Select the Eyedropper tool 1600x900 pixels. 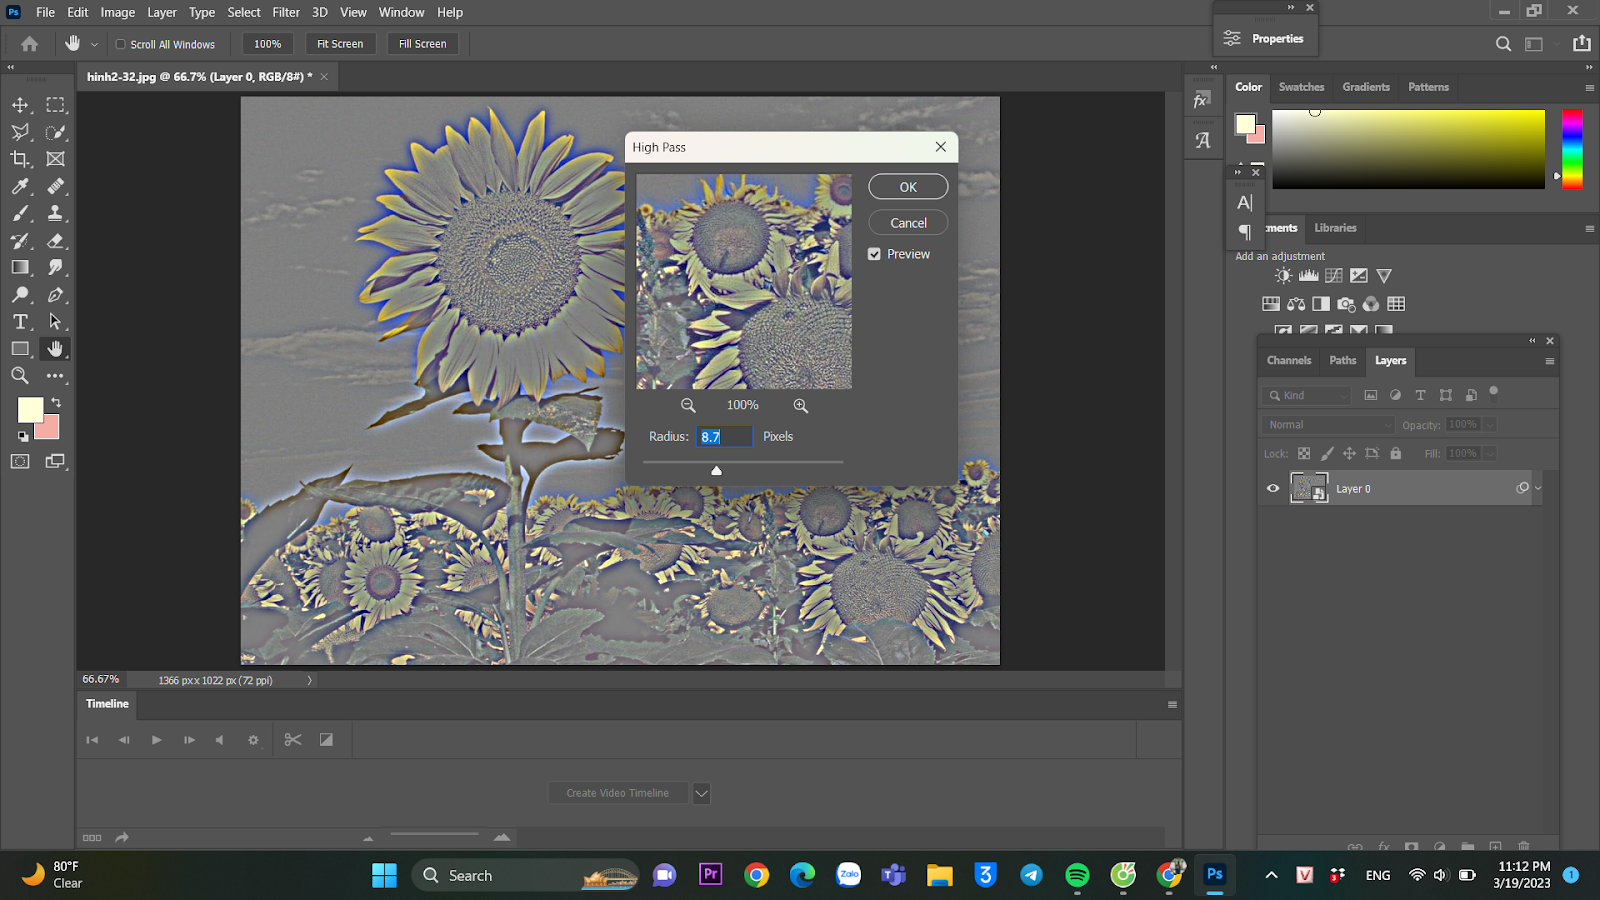click(20, 186)
